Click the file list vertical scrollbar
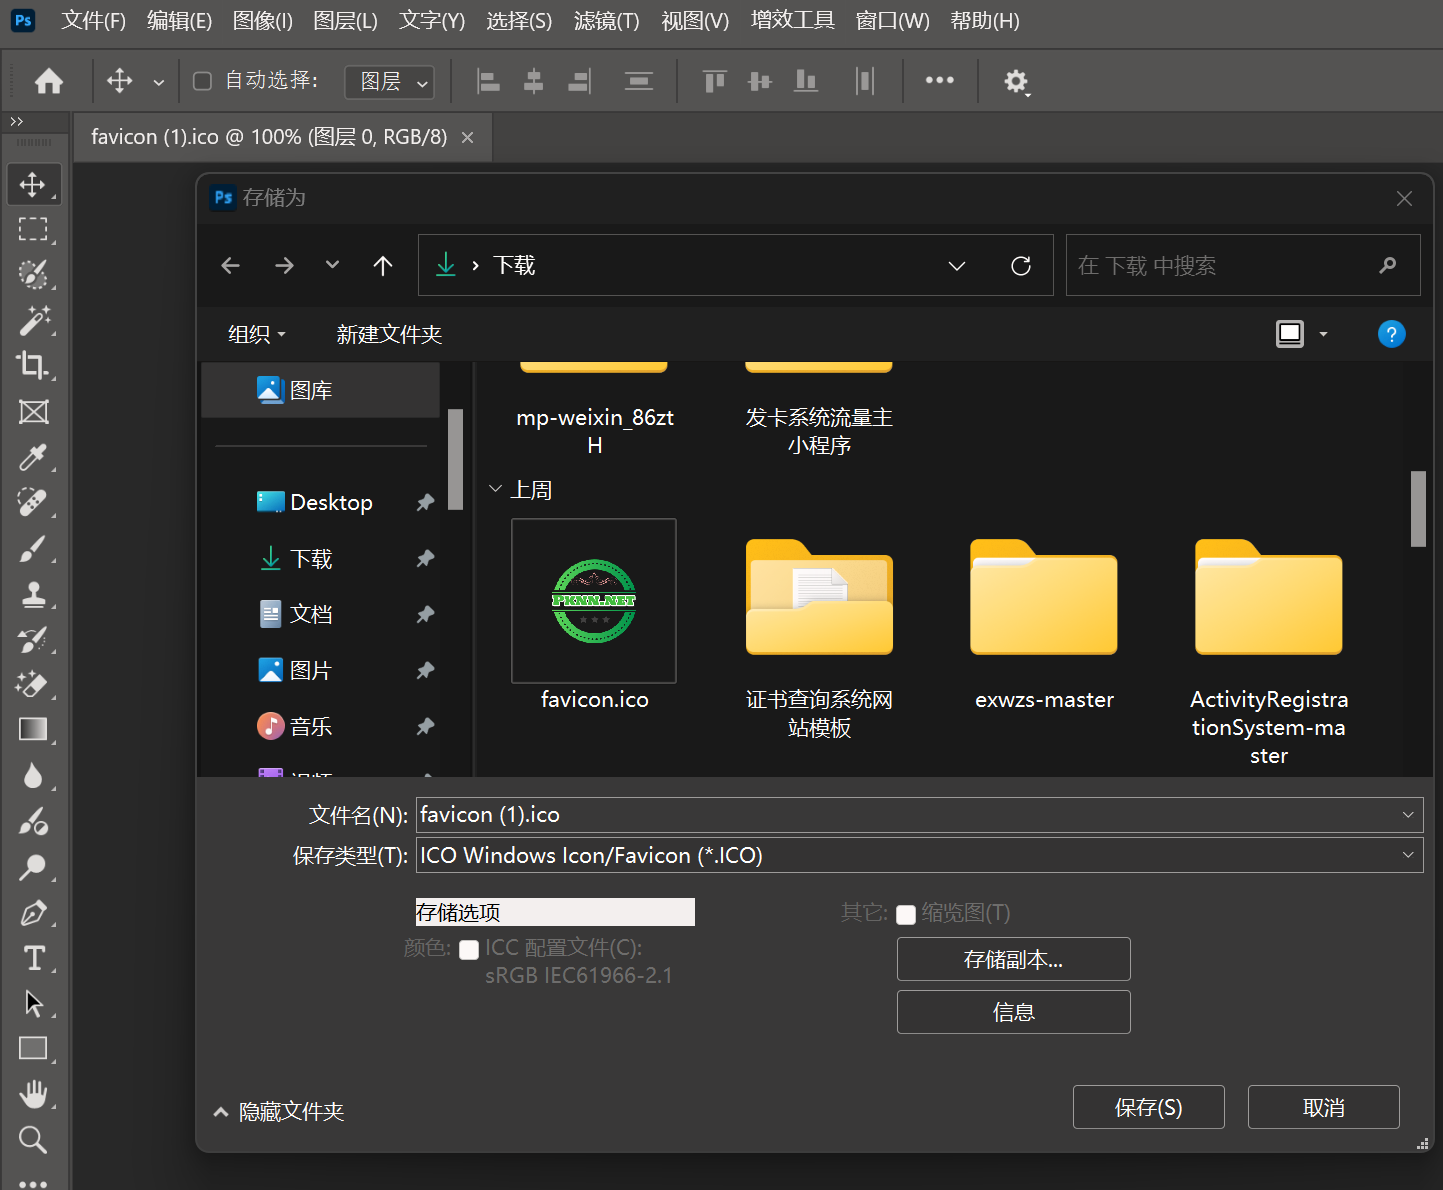The height and width of the screenshot is (1190, 1443). [x=1418, y=509]
